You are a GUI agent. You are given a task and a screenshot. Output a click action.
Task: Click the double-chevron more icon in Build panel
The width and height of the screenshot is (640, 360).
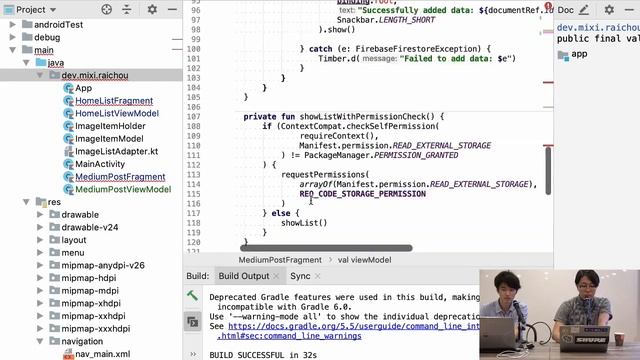193,354
